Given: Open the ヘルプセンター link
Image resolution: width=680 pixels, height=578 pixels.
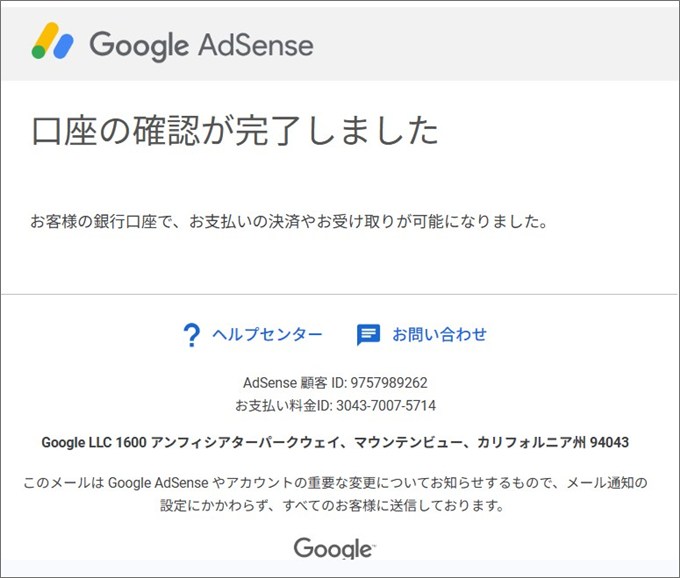Looking at the screenshot, I should [x=267, y=334].
